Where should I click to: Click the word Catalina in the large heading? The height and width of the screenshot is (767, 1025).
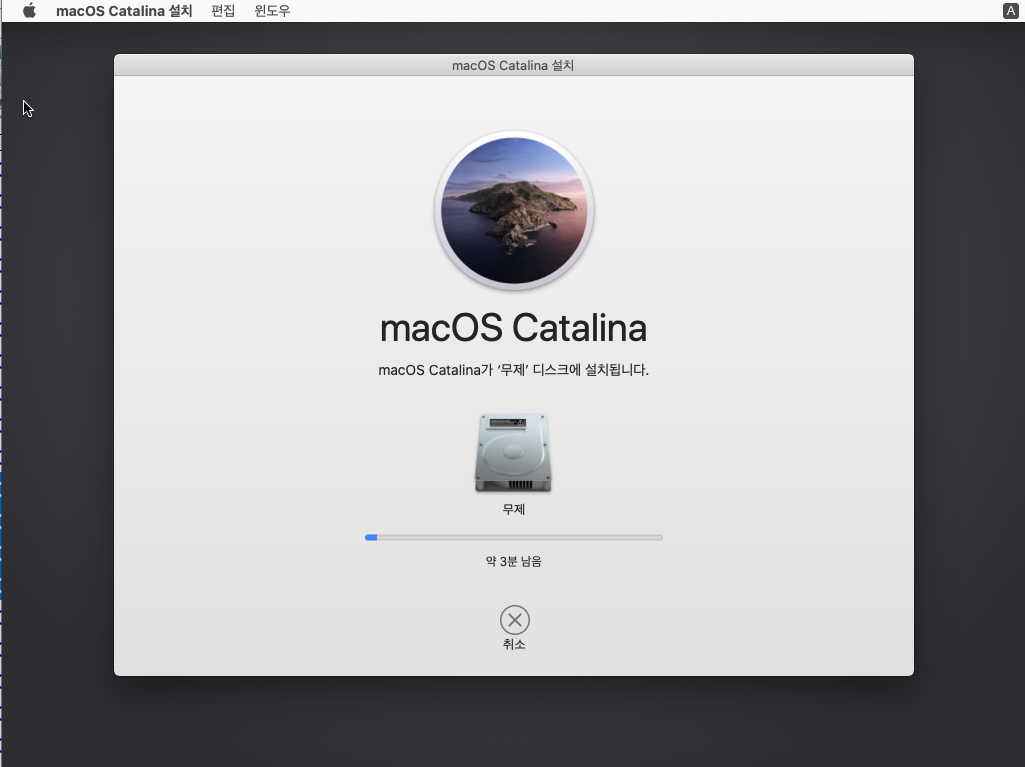(579, 328)
